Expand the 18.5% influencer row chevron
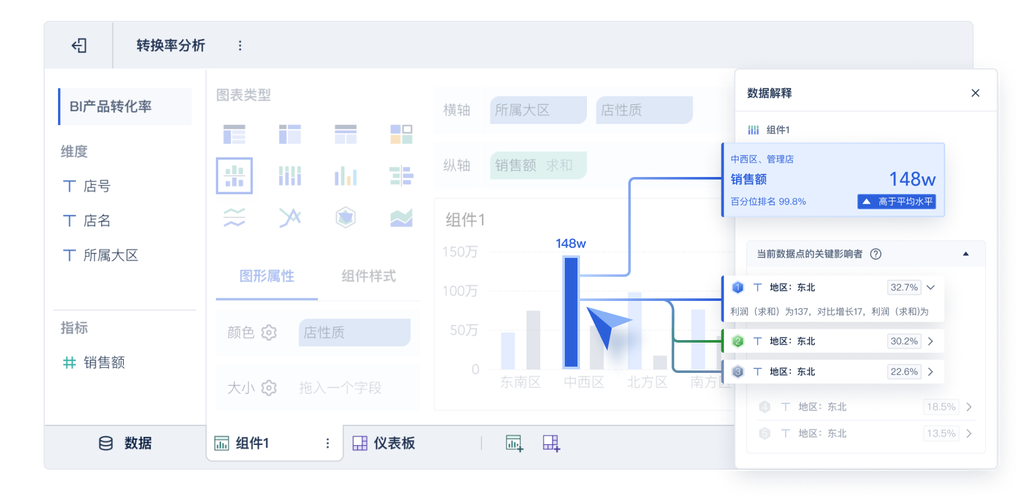Viewport: 1021px width, 500px height. click(969, 407)
